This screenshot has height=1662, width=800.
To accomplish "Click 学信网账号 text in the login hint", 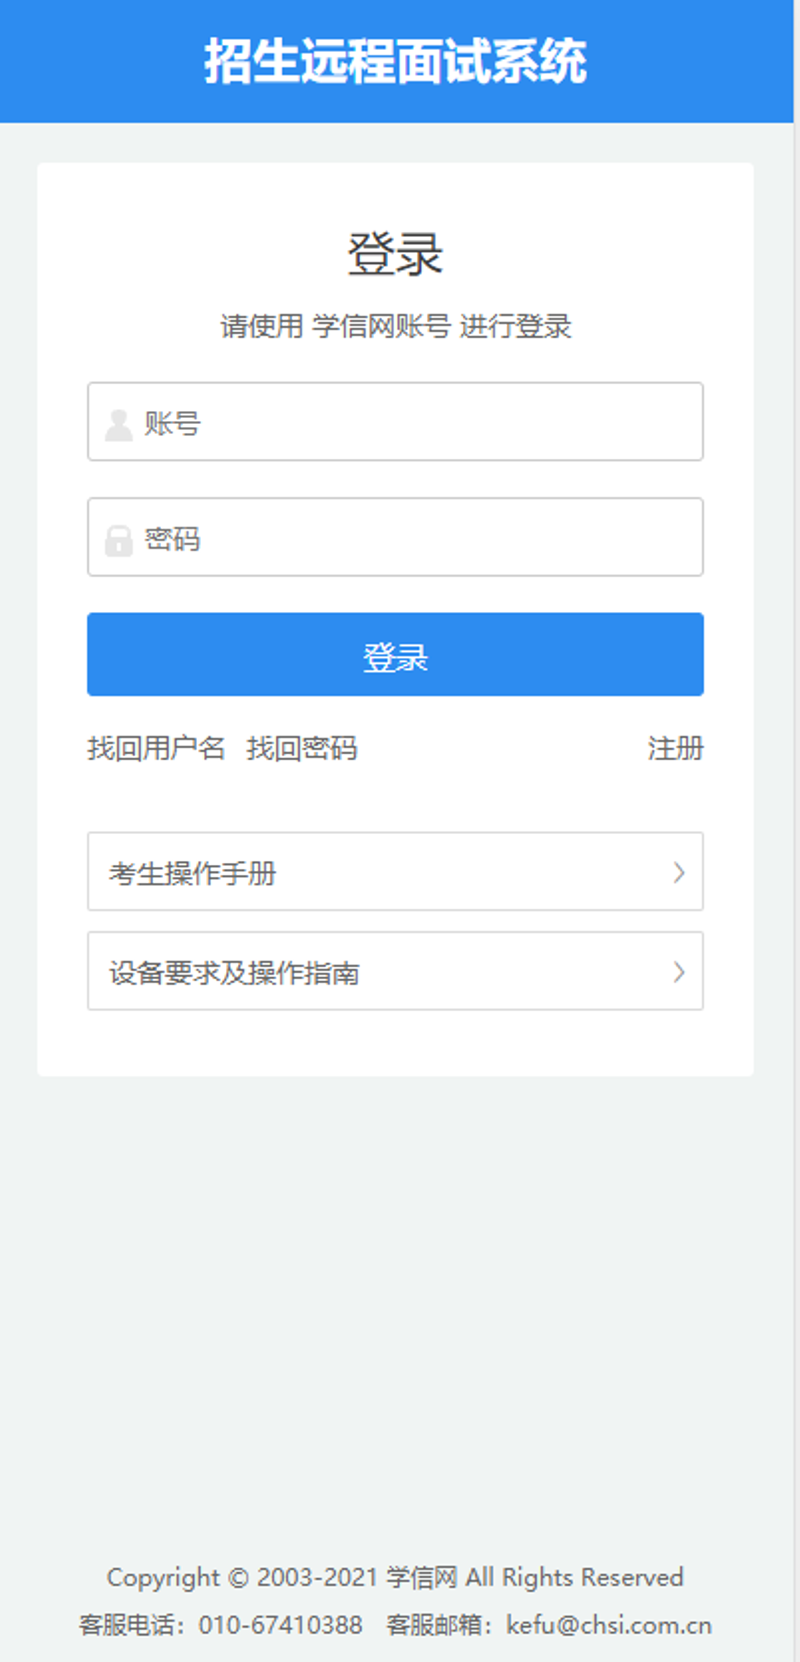I will click(381, 326).
